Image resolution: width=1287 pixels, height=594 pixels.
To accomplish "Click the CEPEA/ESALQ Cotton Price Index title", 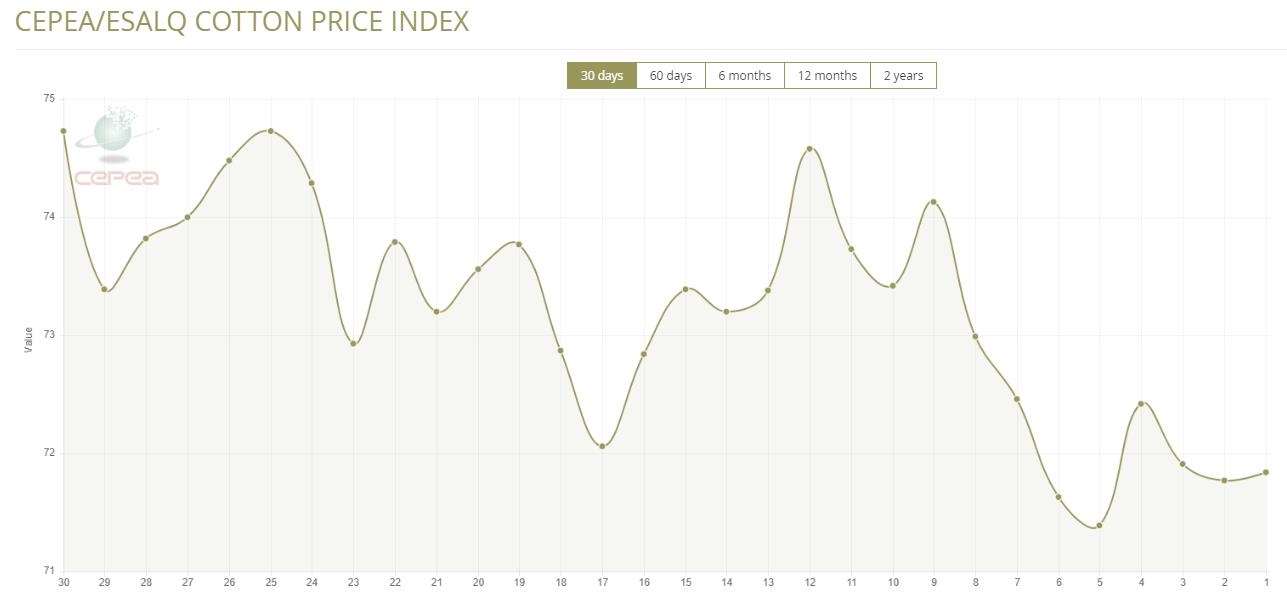I will [x=242, y=21].
